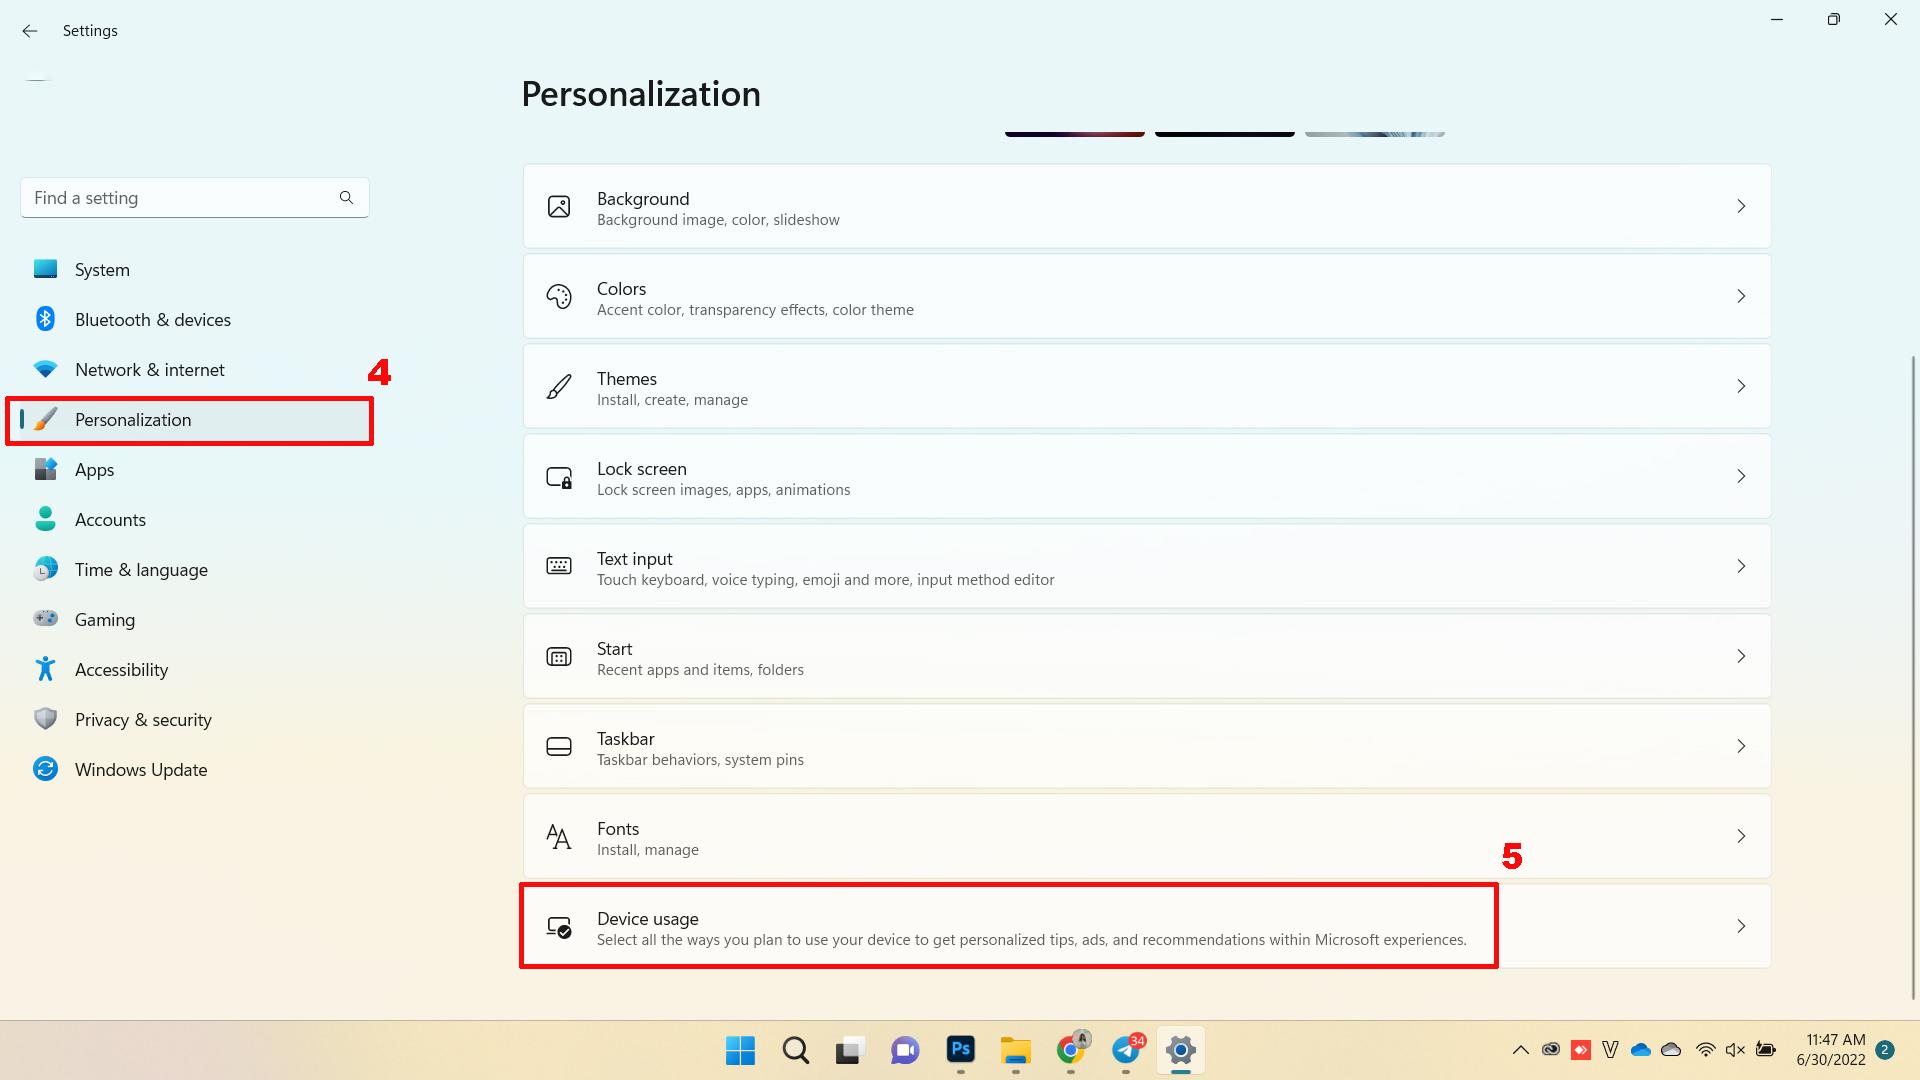Expand the Device usage chevron
This screenshot has width=1920, height=1080.
(1741, 927)
